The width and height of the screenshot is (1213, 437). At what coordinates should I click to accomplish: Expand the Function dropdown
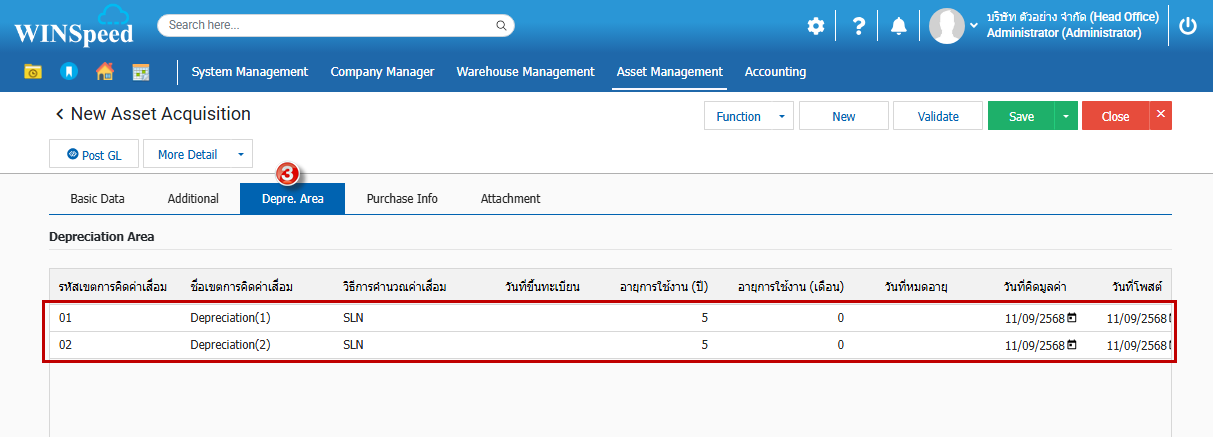(x=781, y=117)
